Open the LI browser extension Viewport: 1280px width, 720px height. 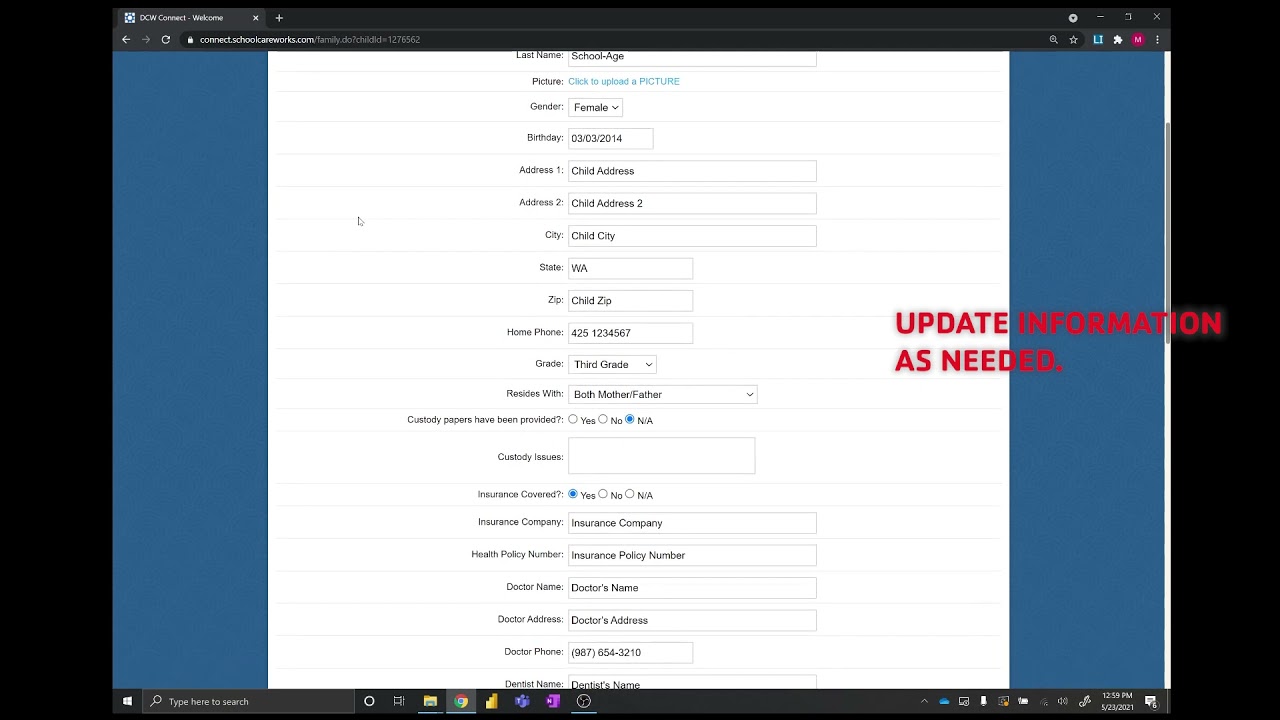click(1098, 40)
